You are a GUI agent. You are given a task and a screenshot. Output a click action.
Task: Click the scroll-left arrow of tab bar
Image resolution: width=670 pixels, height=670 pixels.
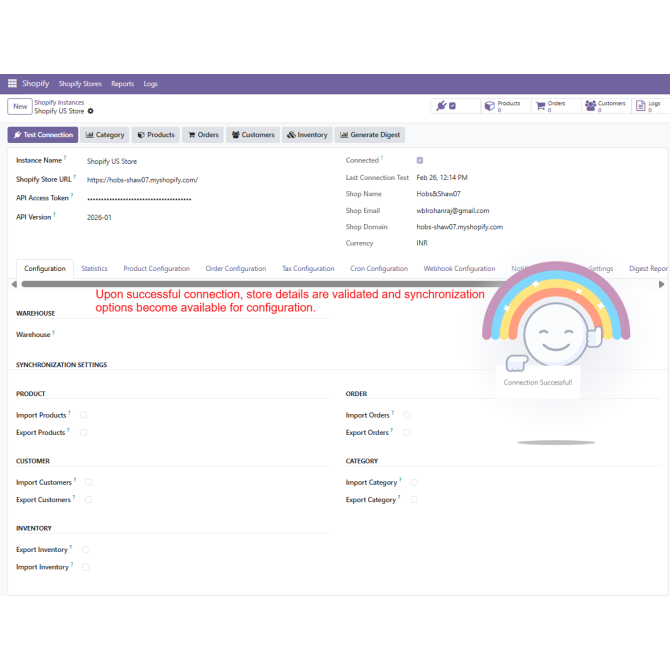coord(14,284)
